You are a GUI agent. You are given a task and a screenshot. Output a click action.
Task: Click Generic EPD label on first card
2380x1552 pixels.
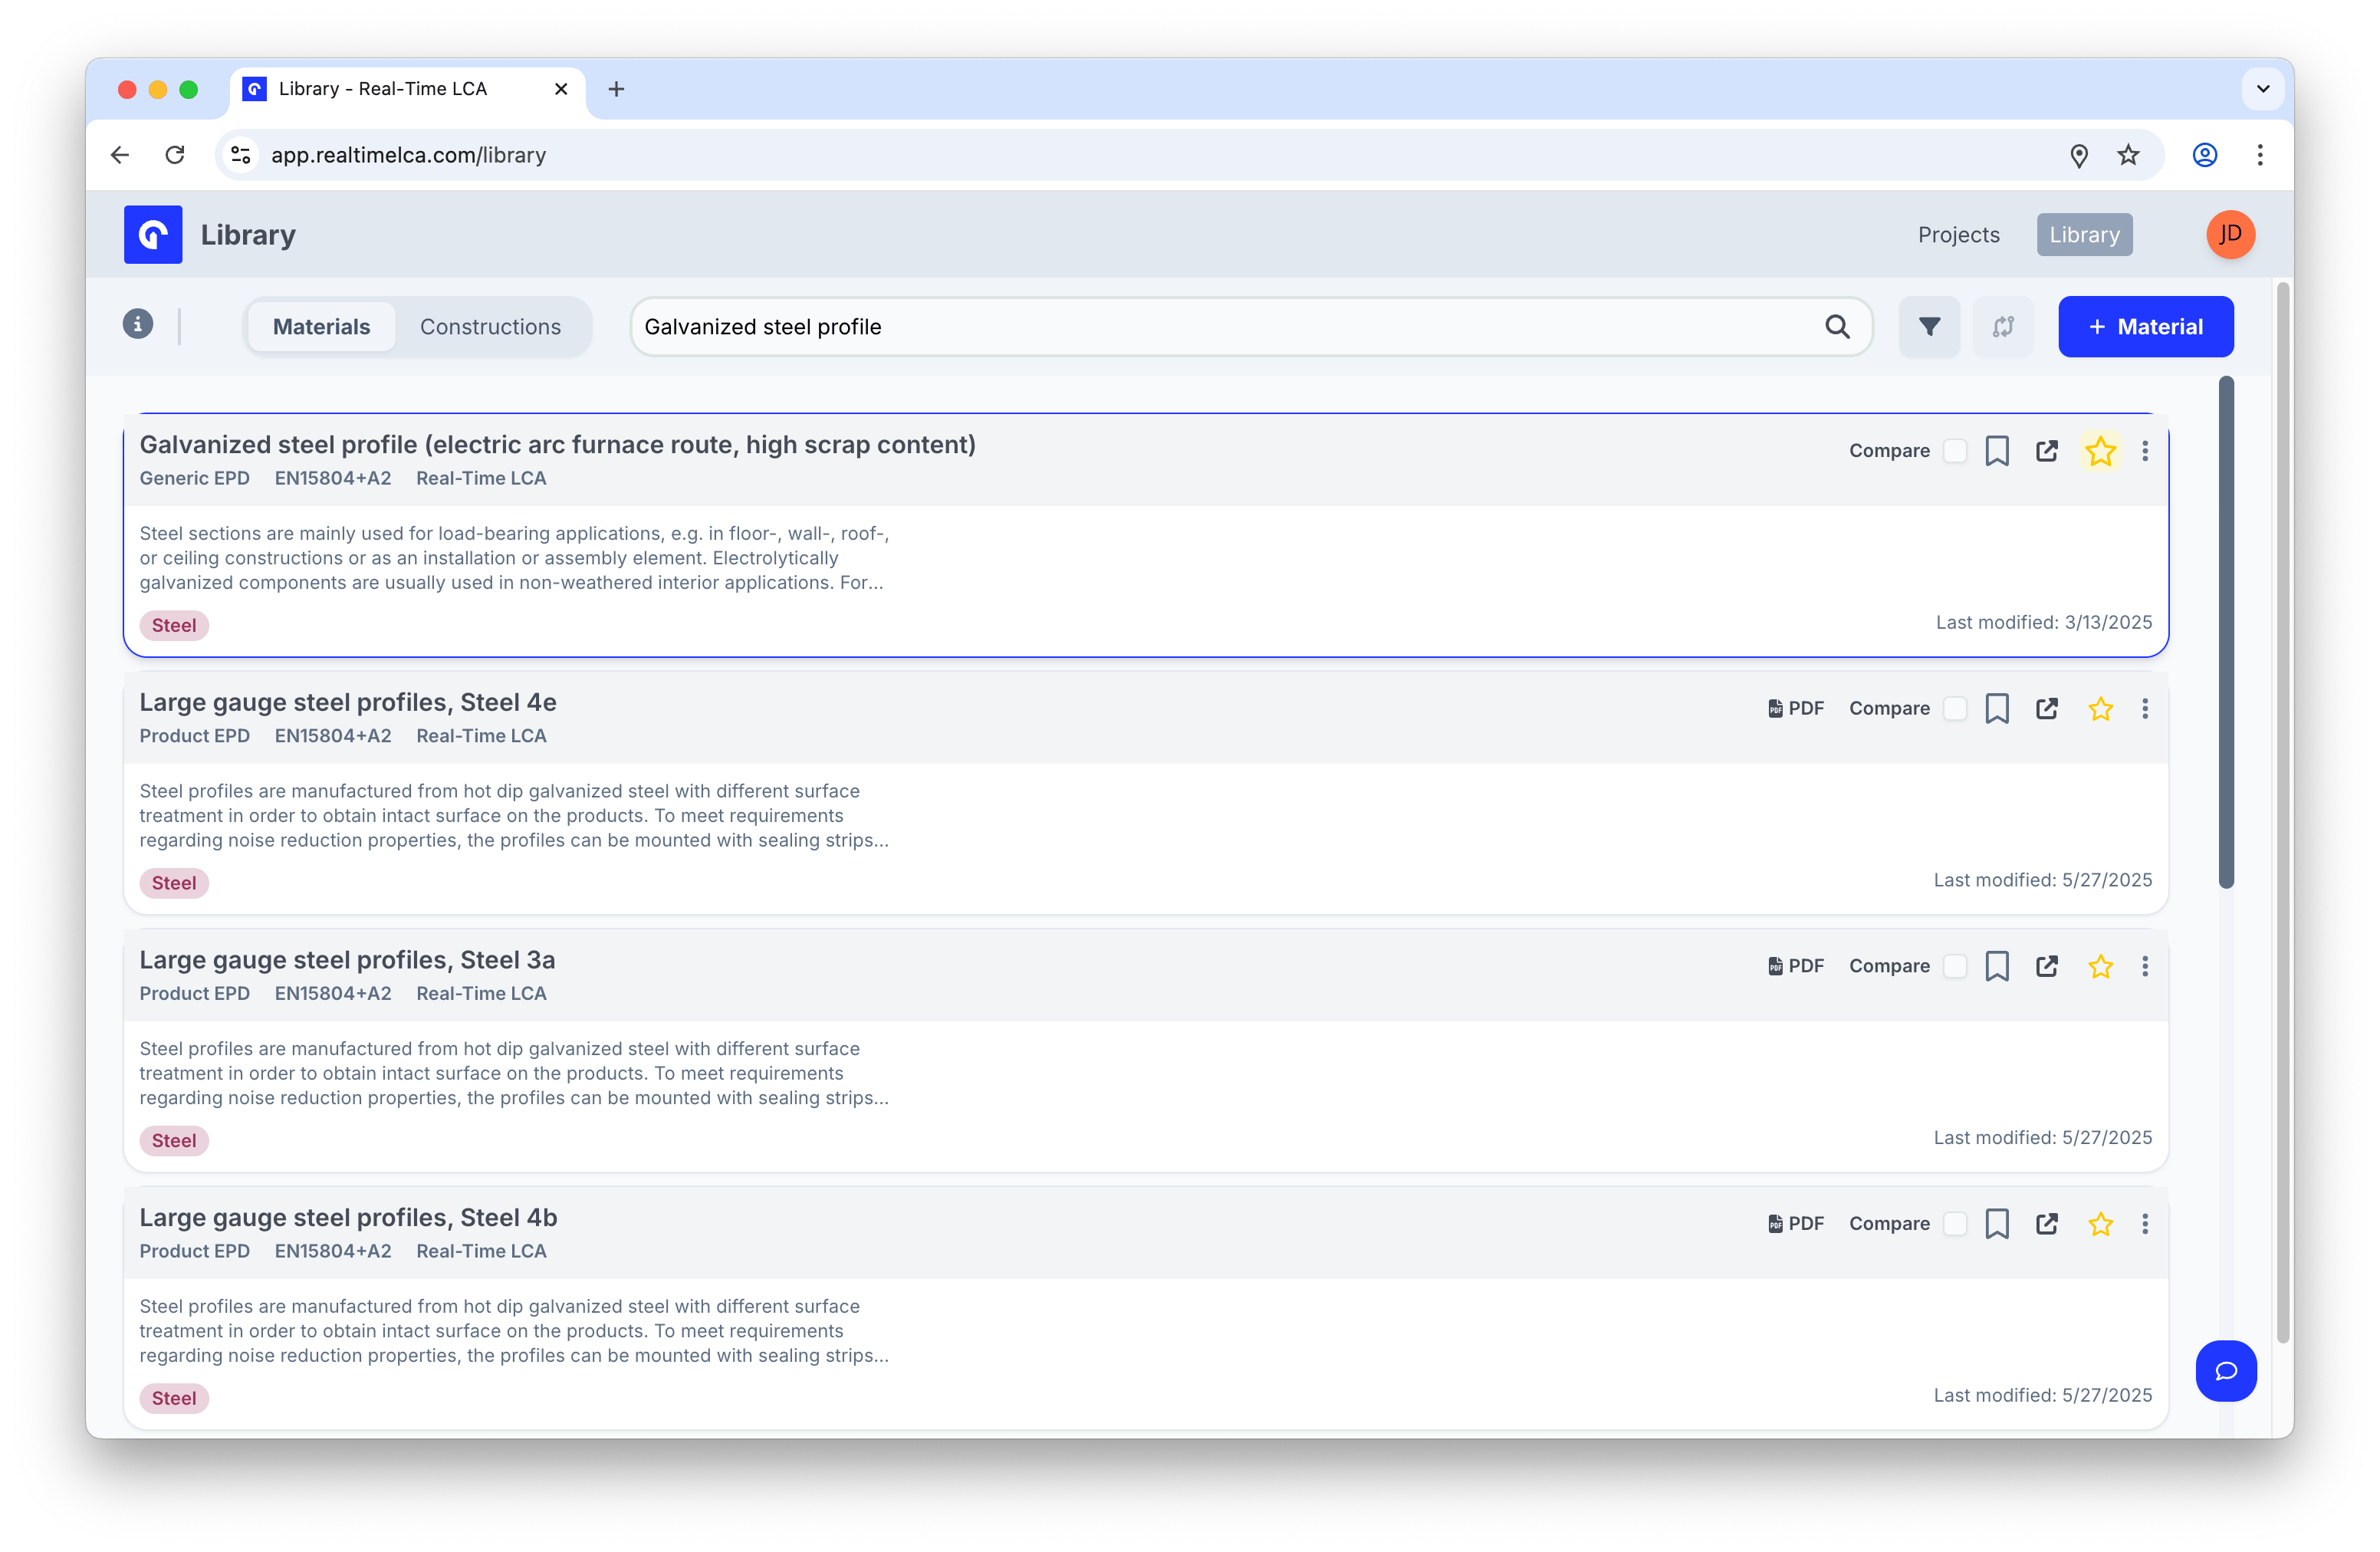coord(194,479)
